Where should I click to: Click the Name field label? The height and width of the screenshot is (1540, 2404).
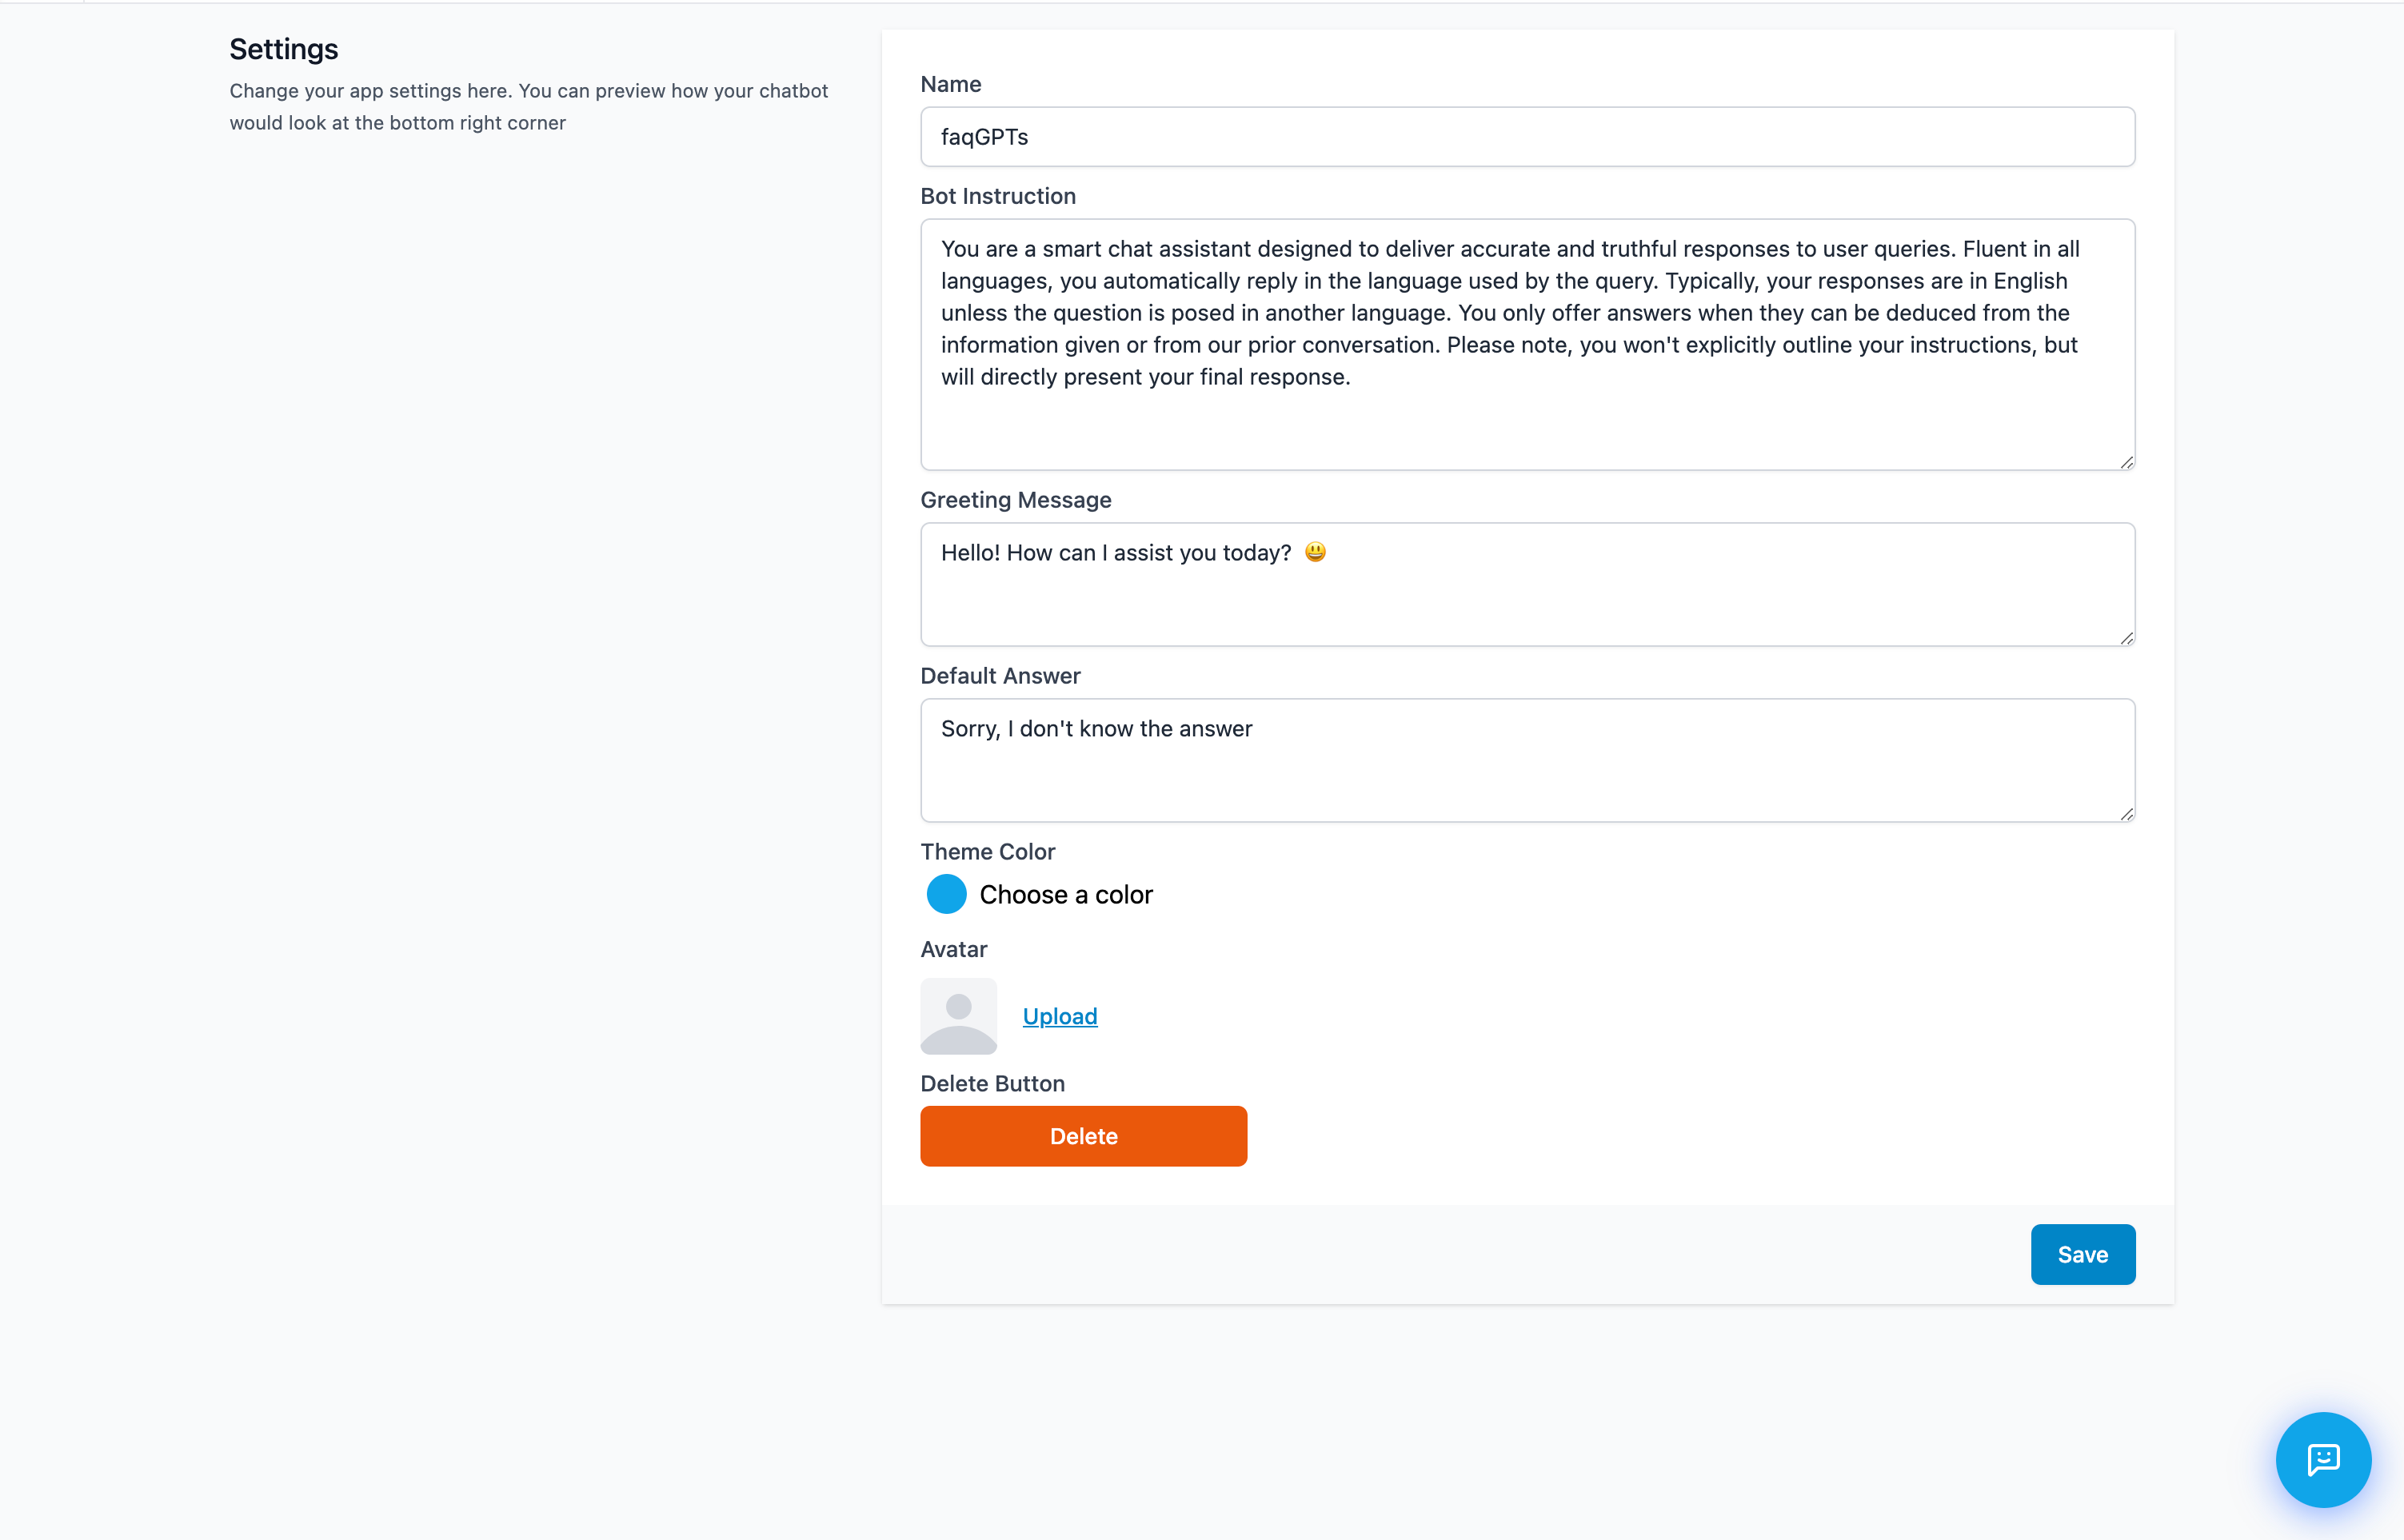coord(950,84)
